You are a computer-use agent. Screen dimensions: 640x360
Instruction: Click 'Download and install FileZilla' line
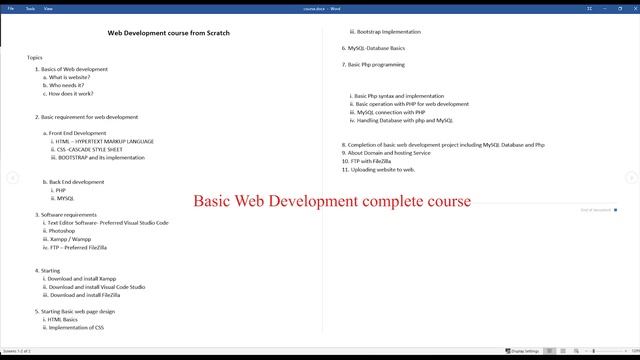tap(85, 295)
